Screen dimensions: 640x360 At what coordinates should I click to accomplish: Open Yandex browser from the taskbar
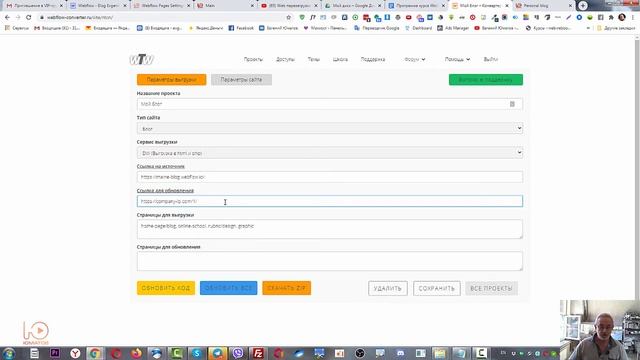pyautogui.click(x=75, y=353)
